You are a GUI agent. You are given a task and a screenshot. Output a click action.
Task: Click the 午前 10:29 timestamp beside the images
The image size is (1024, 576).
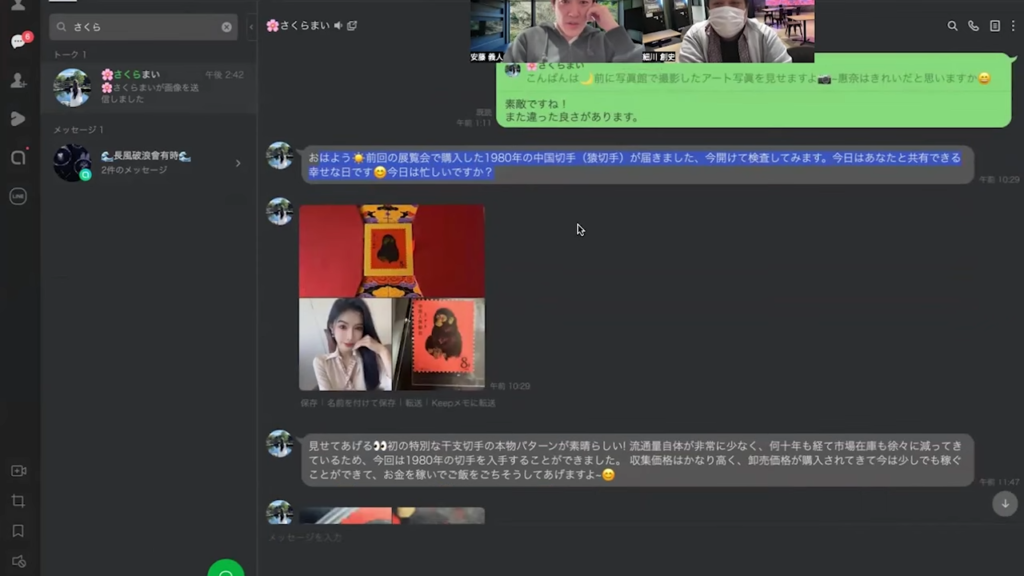tap(510, 386)
